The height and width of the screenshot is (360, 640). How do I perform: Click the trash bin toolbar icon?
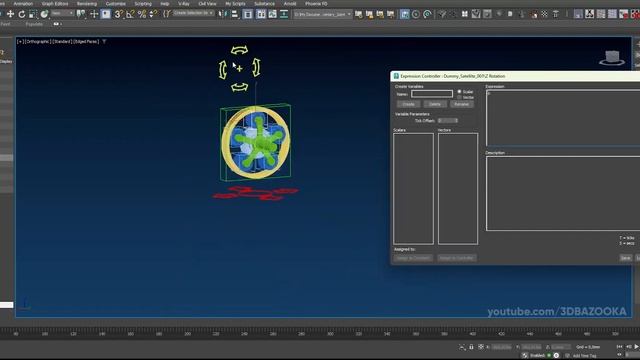(556, 14)
